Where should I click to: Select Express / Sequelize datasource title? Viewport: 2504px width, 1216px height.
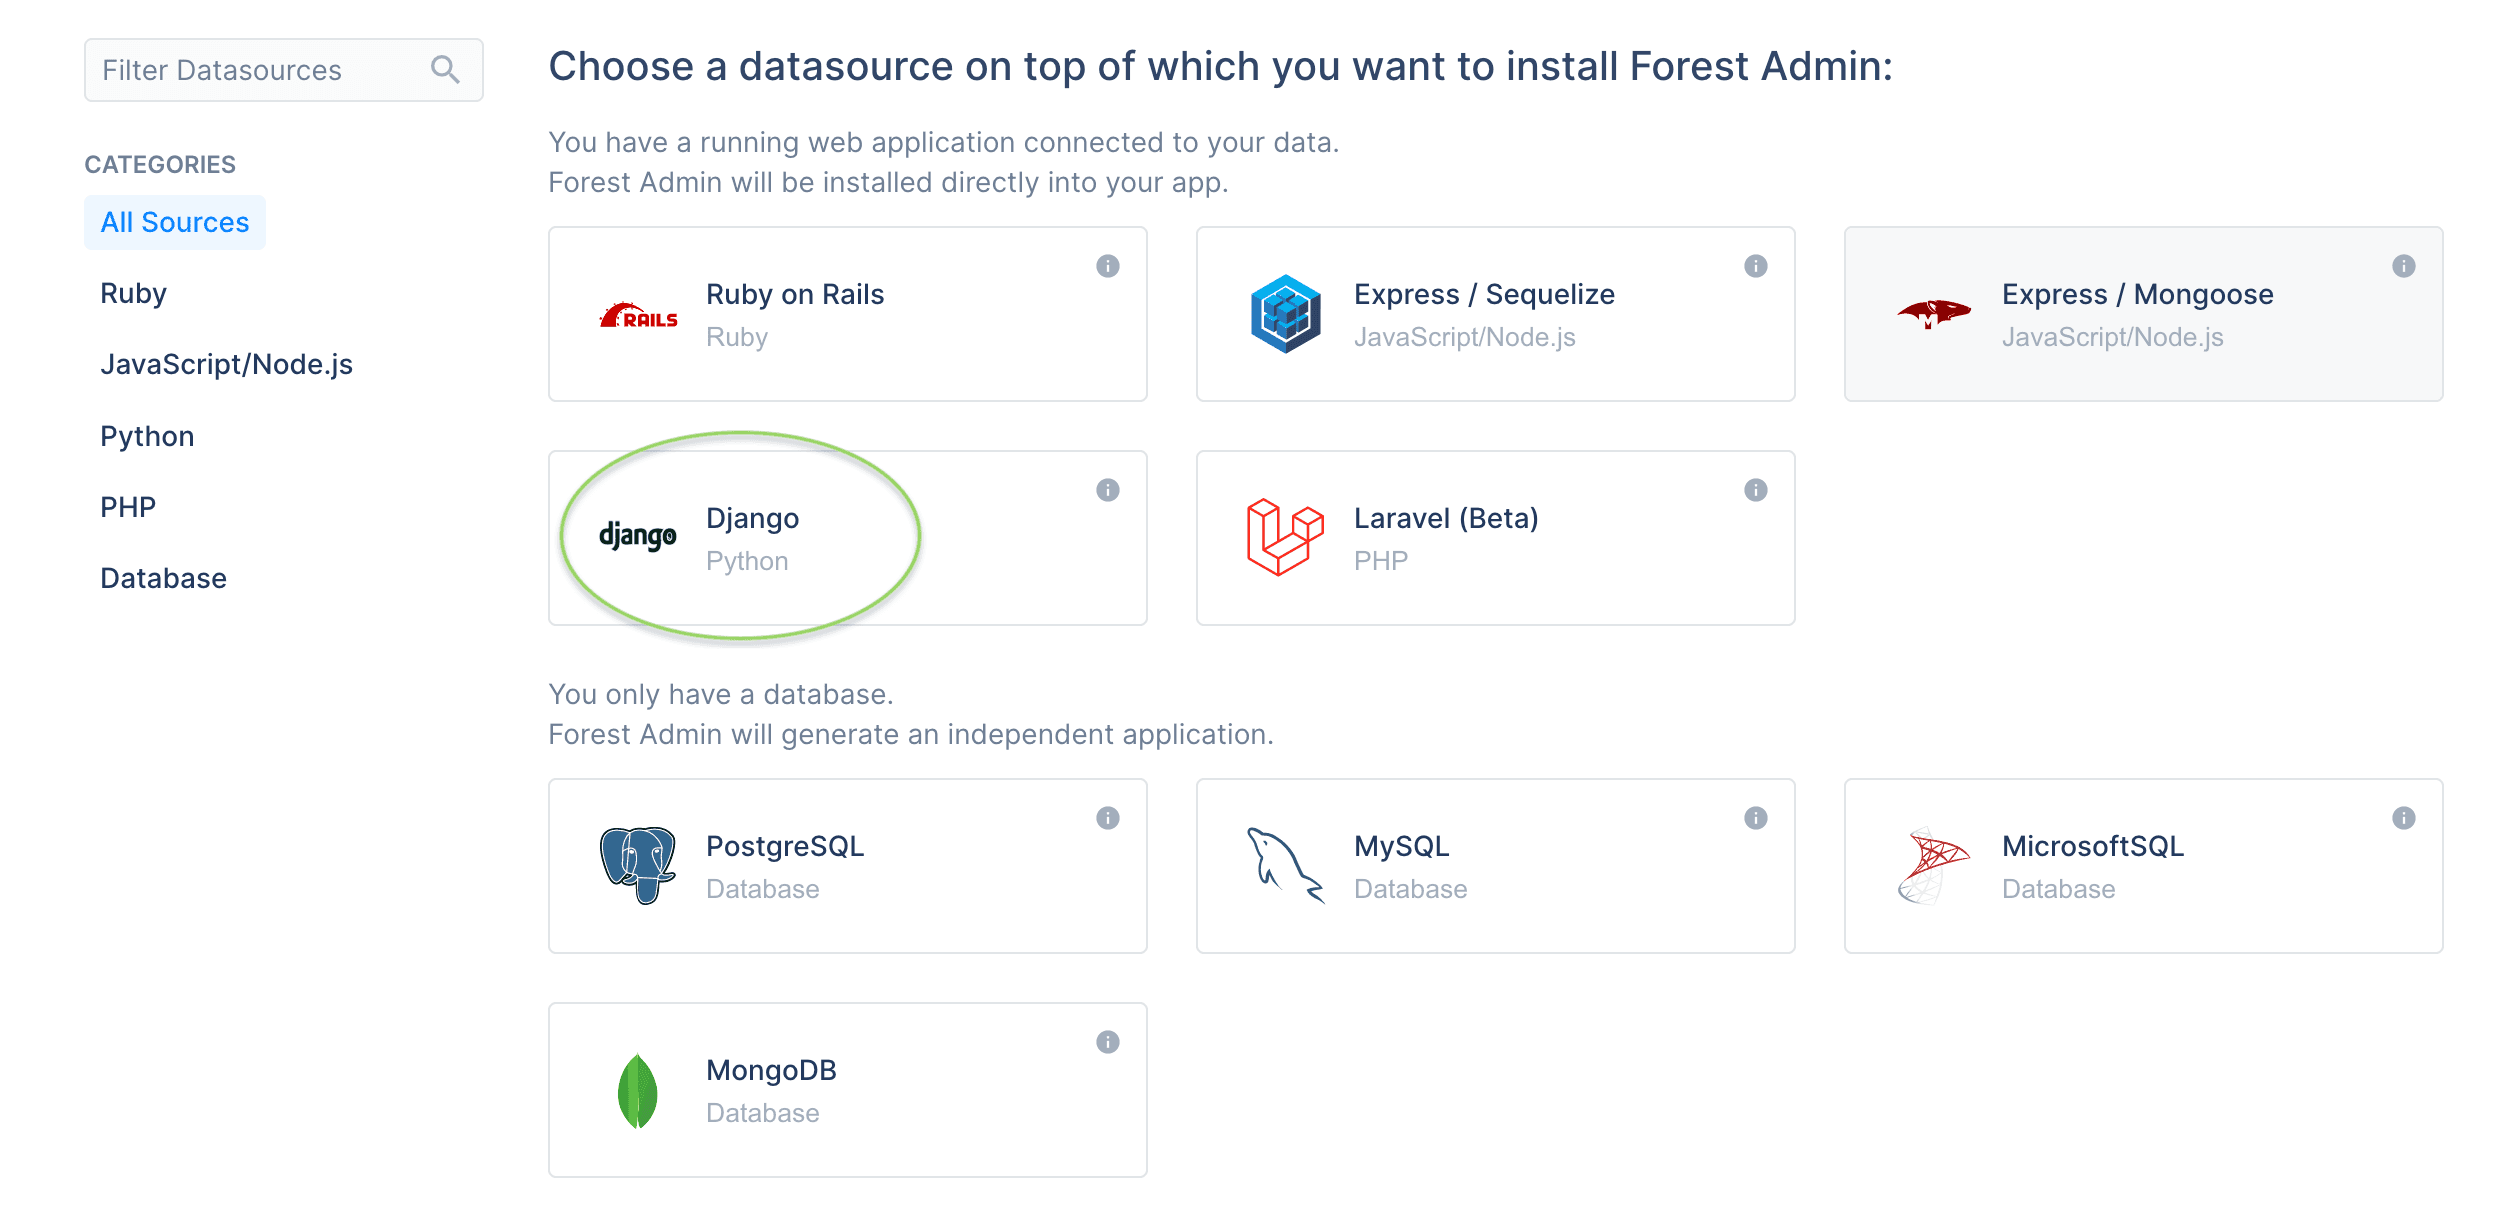(x=1484, y=294)
